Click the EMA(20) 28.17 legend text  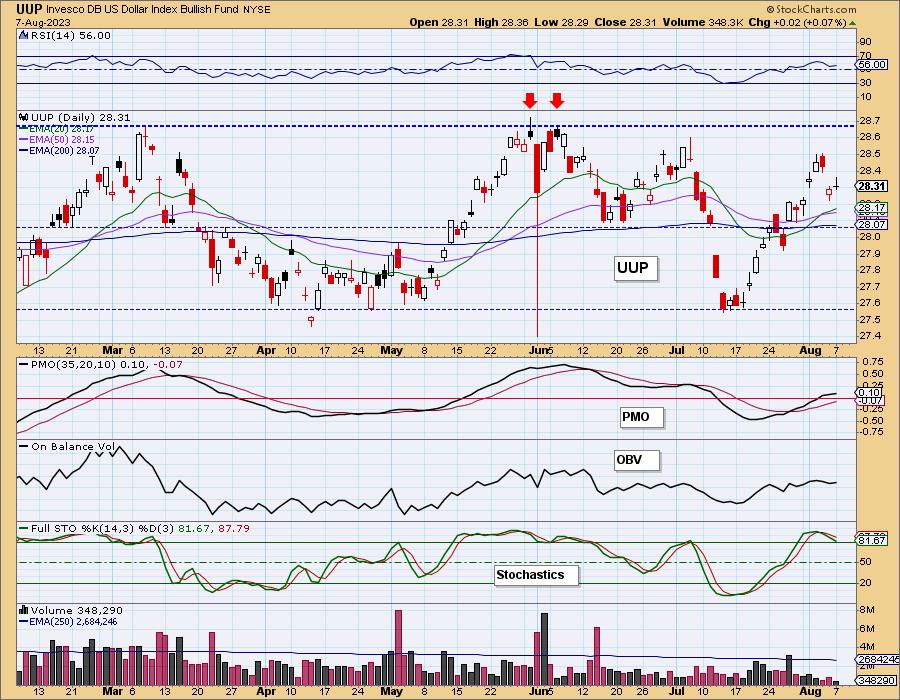[x=61, y=129]
